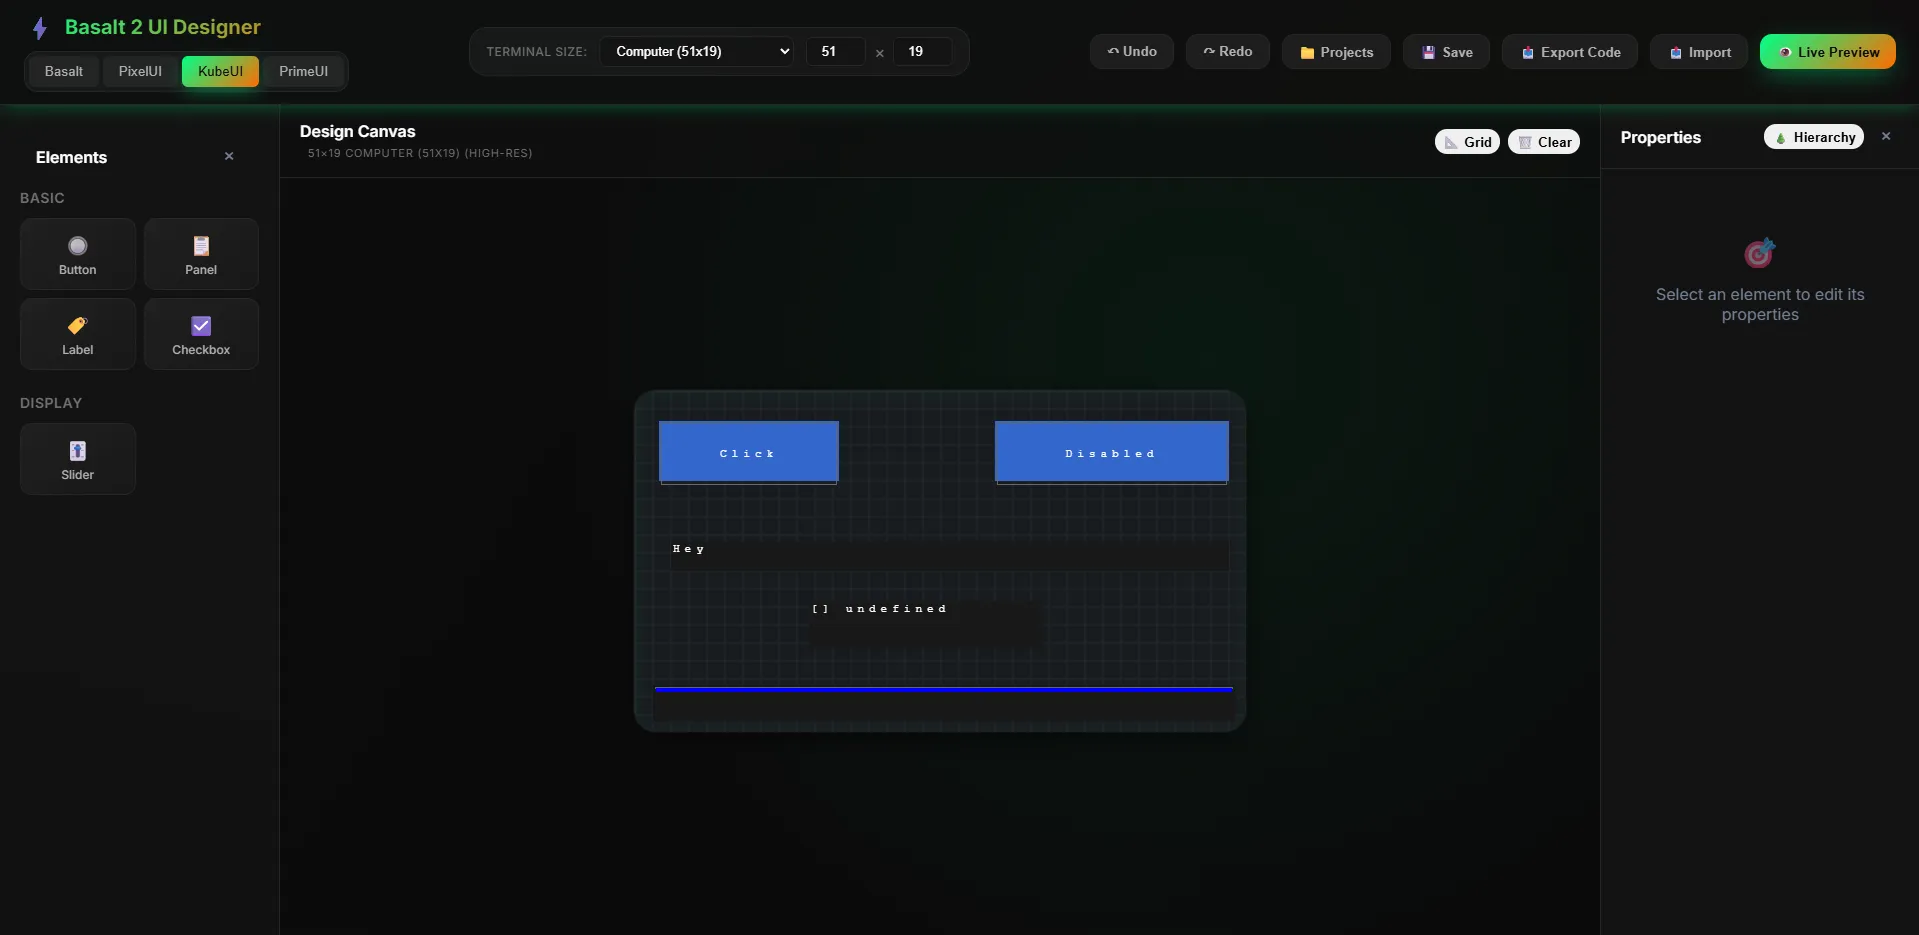Image resolution: width=1919 pixels, height=935 pixels.
Task: Toggle the Hierarchy view
Action: (1813, 138)
